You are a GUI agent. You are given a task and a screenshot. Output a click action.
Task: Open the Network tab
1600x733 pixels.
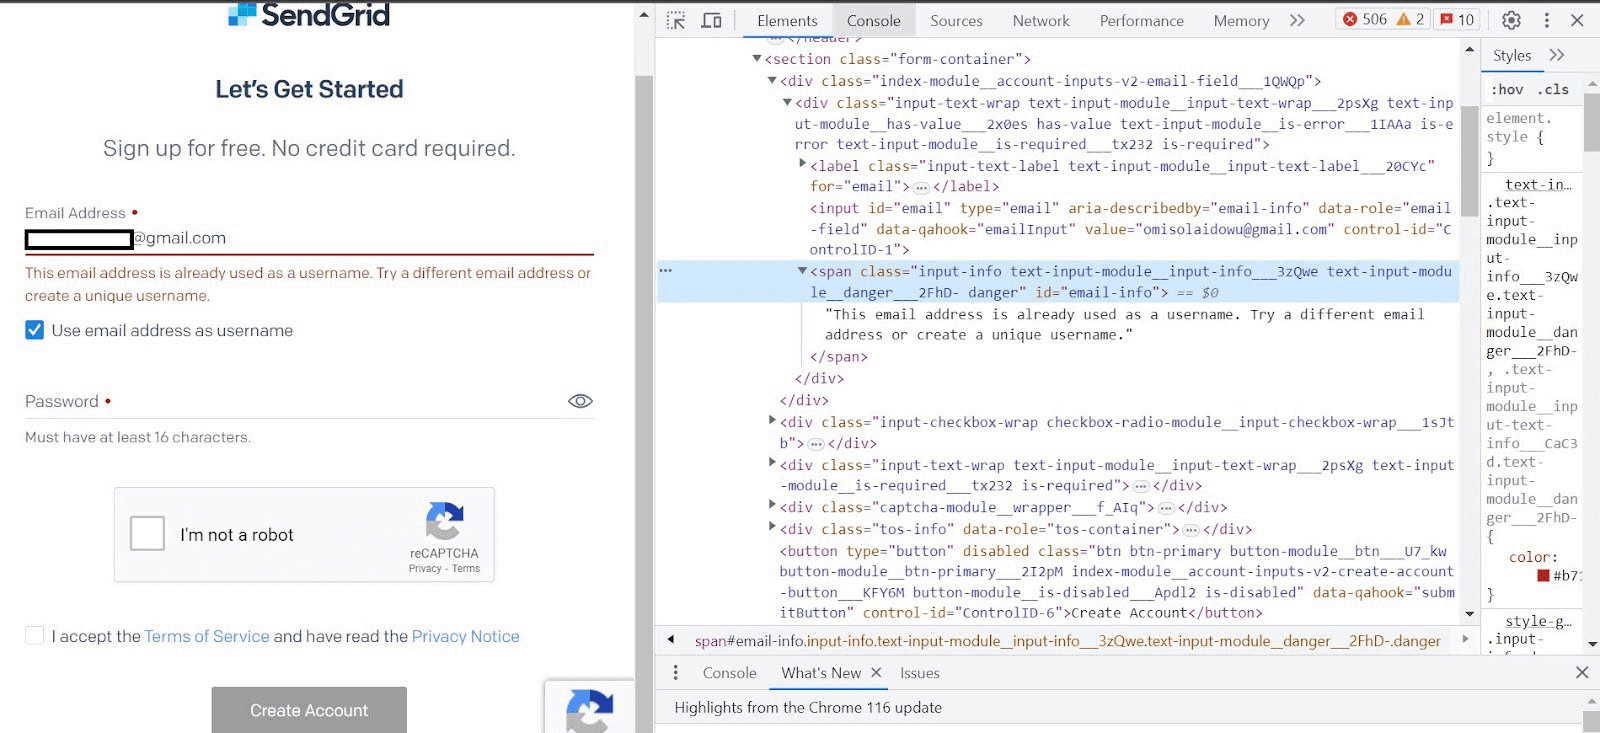tap(1041, 20)
